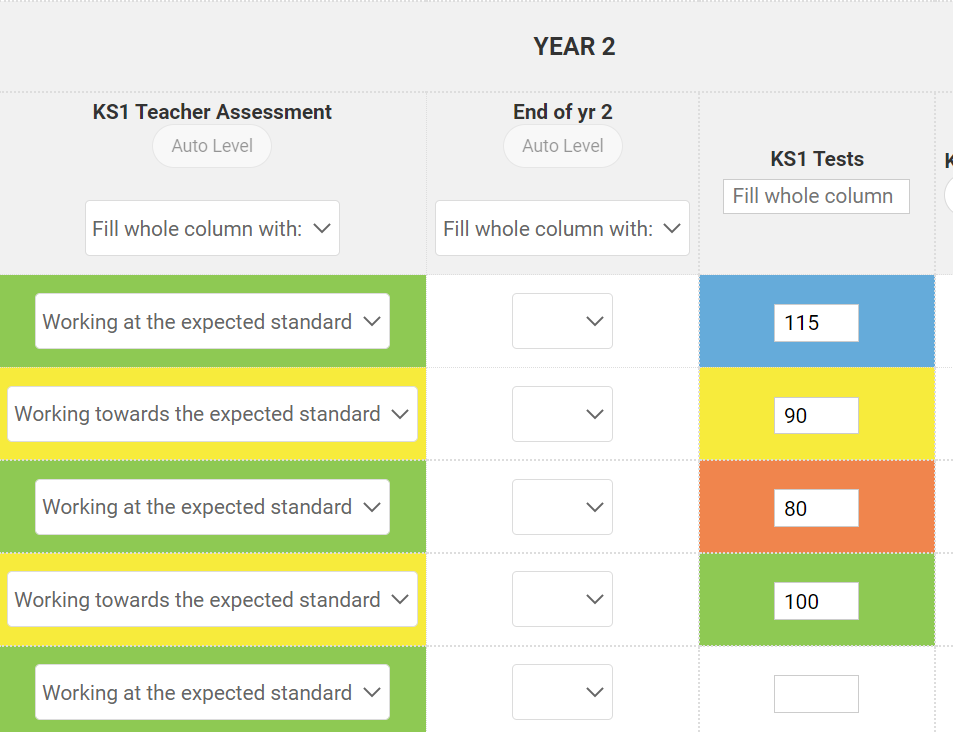Open fourth row End of yr 2 dropdown
Screen dimensions: 953x732
tap(562, 599)
